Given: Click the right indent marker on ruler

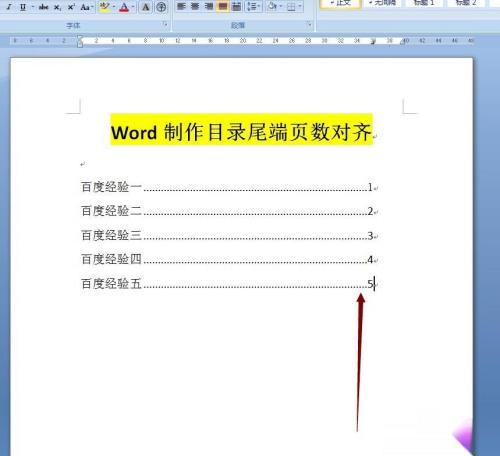Looking at the screenshot, I should coord(403,42).
